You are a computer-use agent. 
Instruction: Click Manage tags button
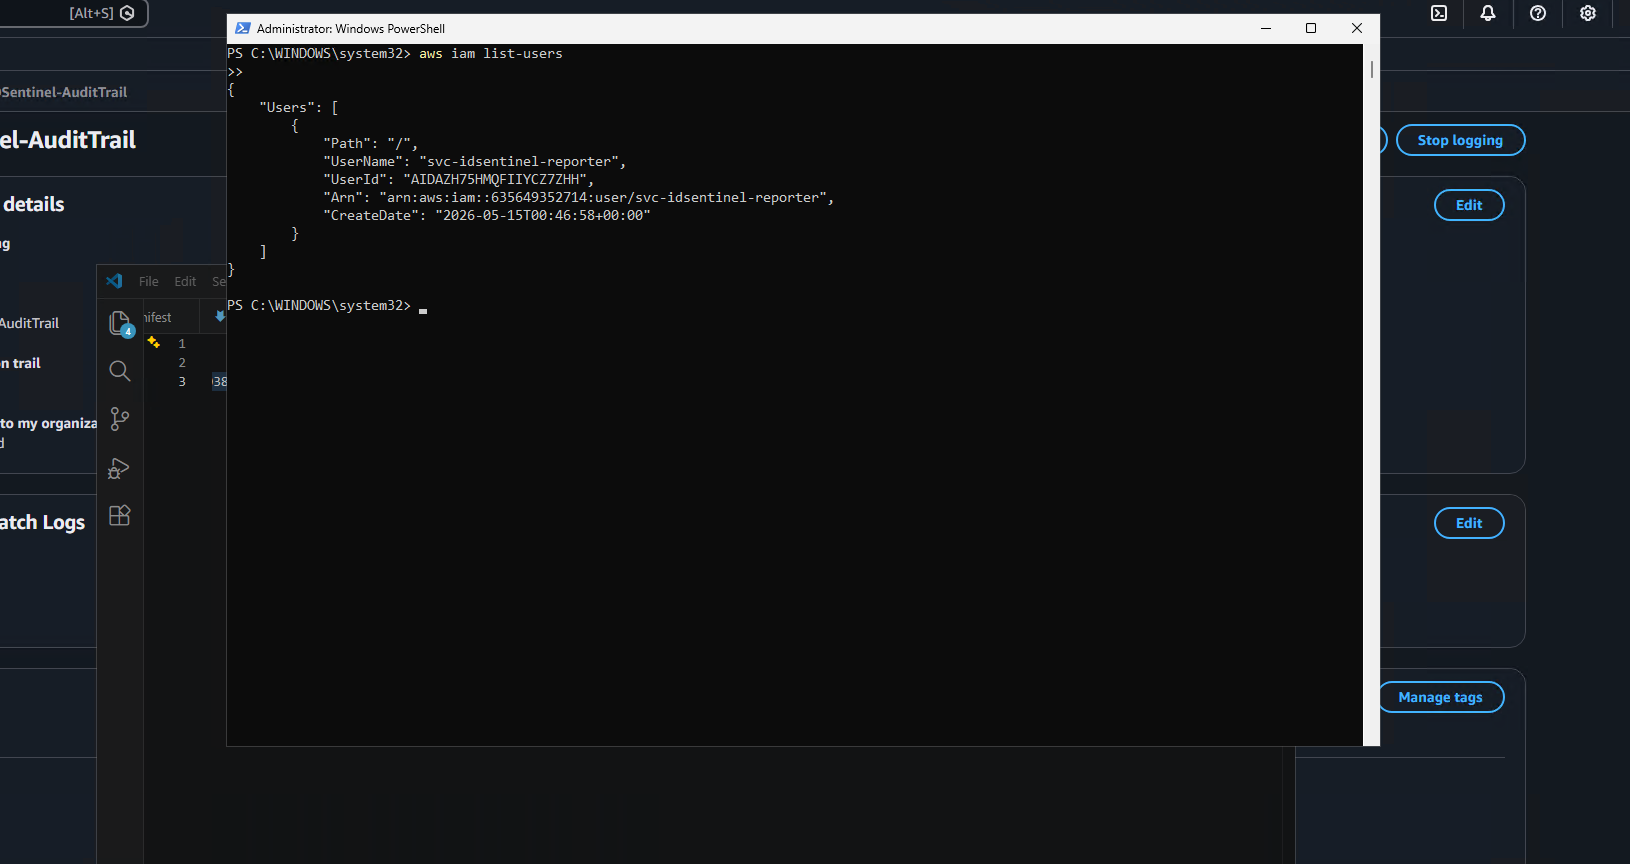(x=1441, y=697)
